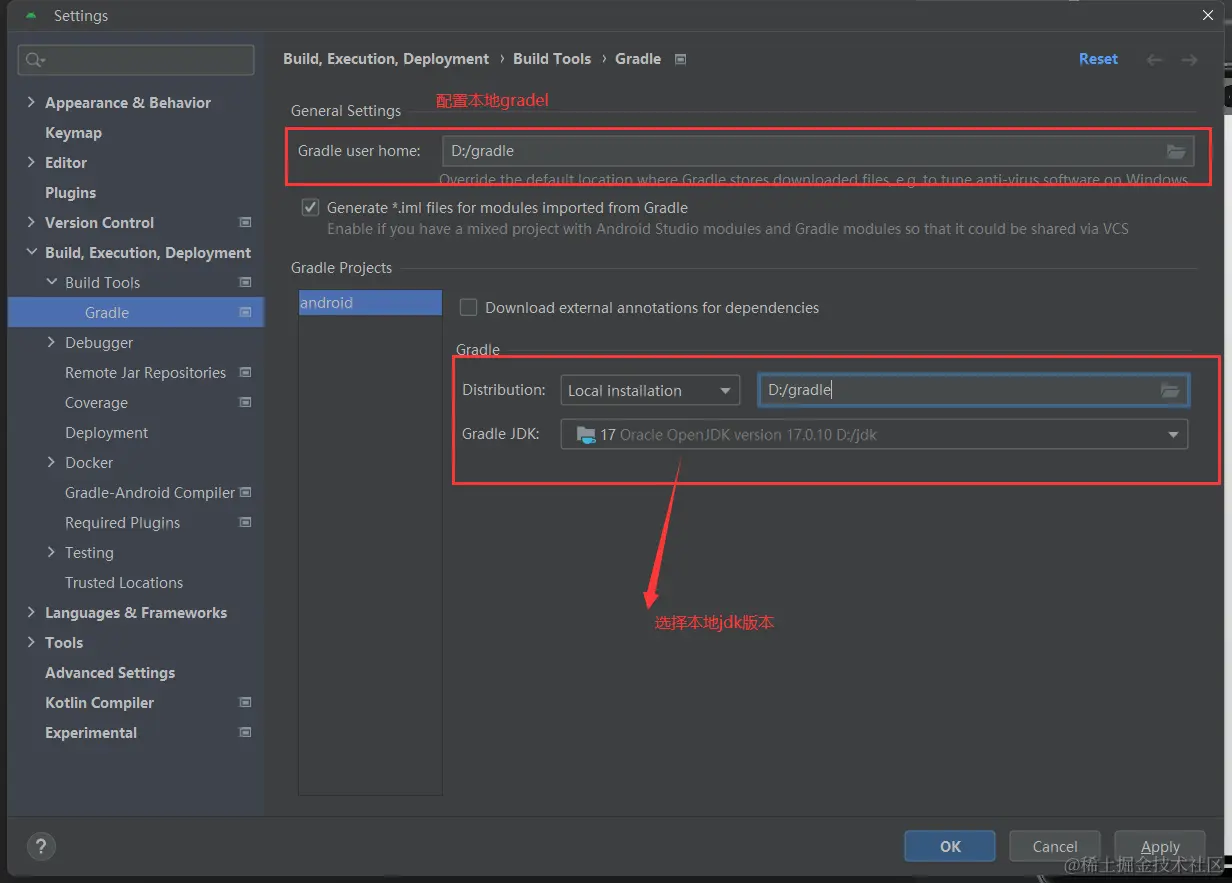Image resolution: width=1232 pixels, height=883 pixels.
Task: Collapse Build, Execution, Deployment section
Action: point(31,252)
